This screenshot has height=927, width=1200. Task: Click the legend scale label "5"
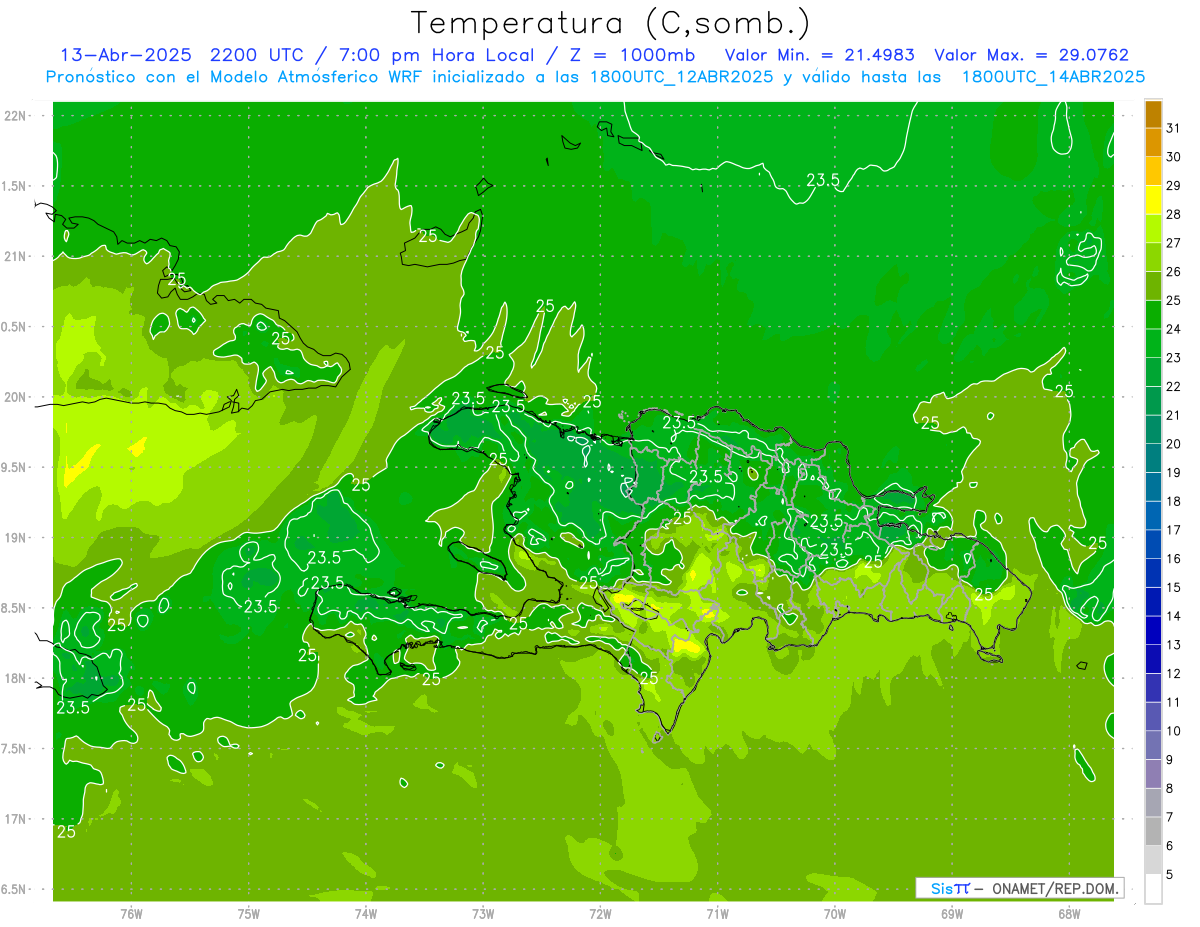click(x=1170, y=874)
